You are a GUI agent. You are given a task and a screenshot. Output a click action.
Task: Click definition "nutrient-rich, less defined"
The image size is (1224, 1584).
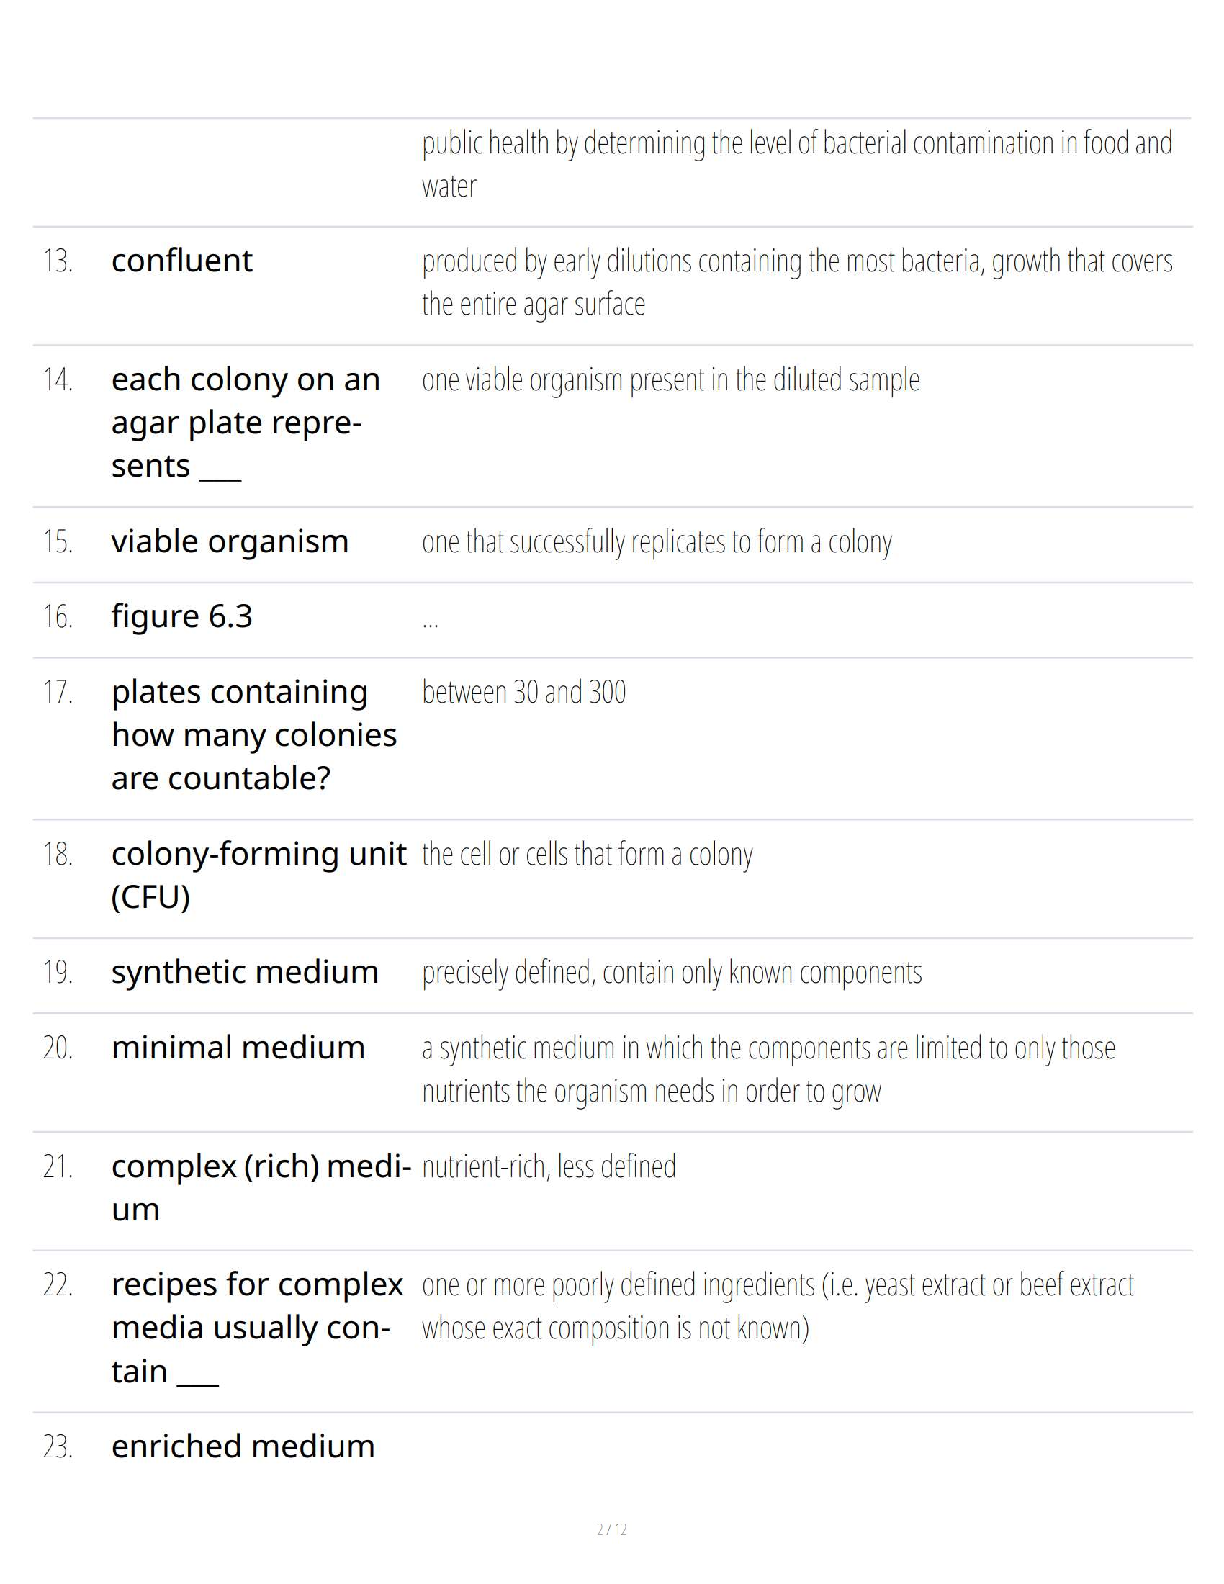pyautogui.click(x=549, y=1167)
